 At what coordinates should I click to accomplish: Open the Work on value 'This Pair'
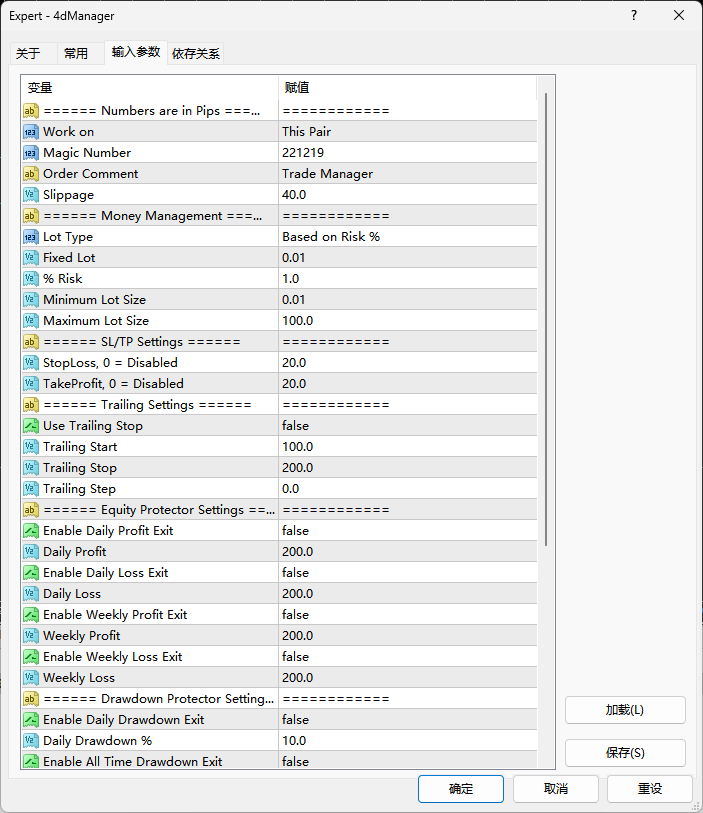tap(306, 132)
